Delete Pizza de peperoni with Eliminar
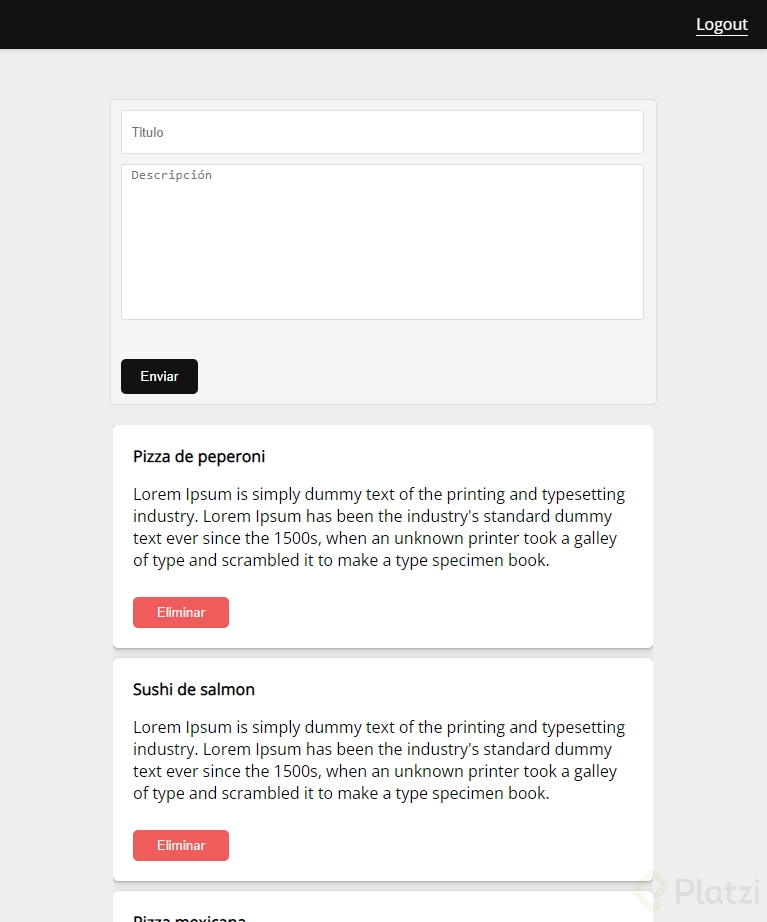Screen dimensions: 767x922 point(181,612)
